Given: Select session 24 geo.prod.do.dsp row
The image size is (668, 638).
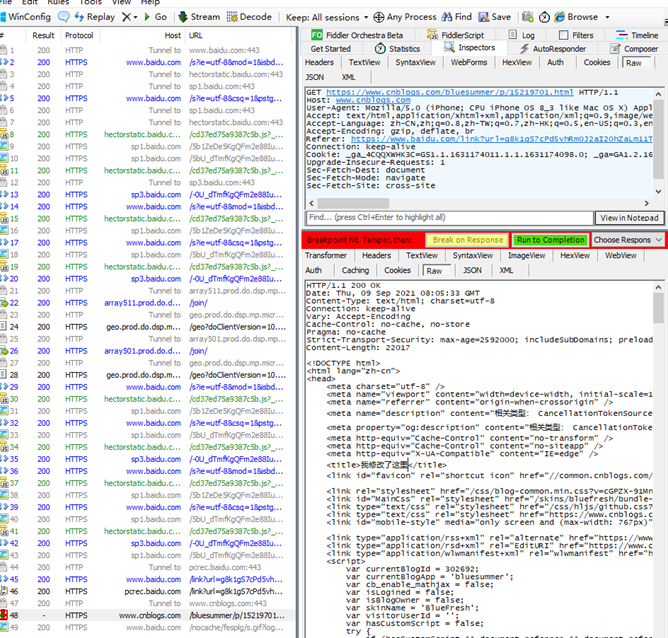Looking at the screenshot, I should [148, 327].
